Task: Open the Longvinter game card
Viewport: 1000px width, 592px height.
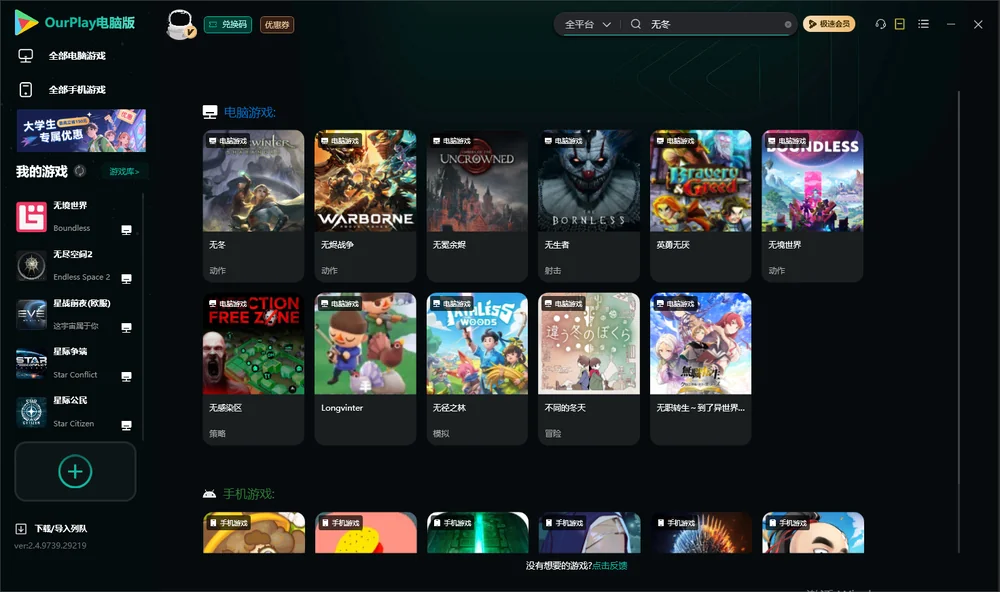Action: tap(365, 369)
